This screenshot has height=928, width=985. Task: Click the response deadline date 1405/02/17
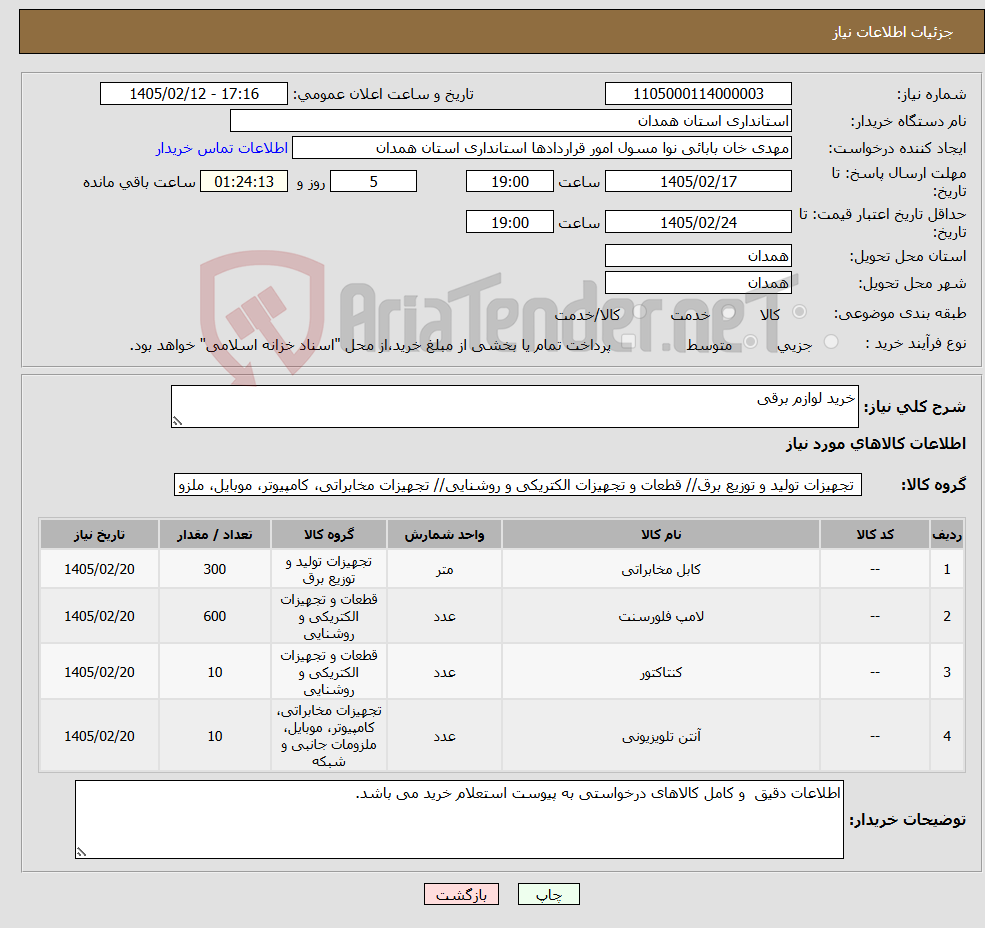coord(698,182)
